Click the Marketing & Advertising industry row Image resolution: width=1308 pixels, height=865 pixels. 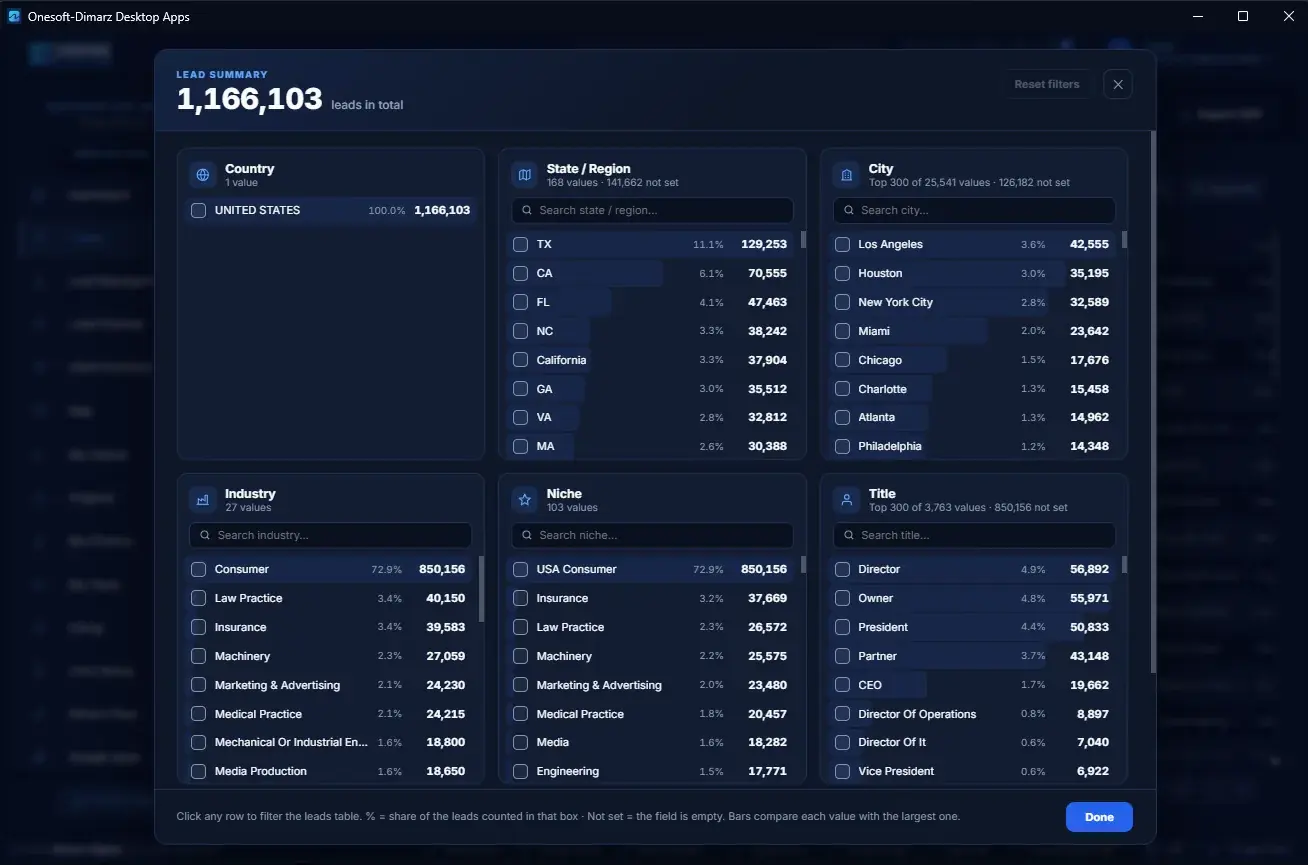click(x=330, y=685)
